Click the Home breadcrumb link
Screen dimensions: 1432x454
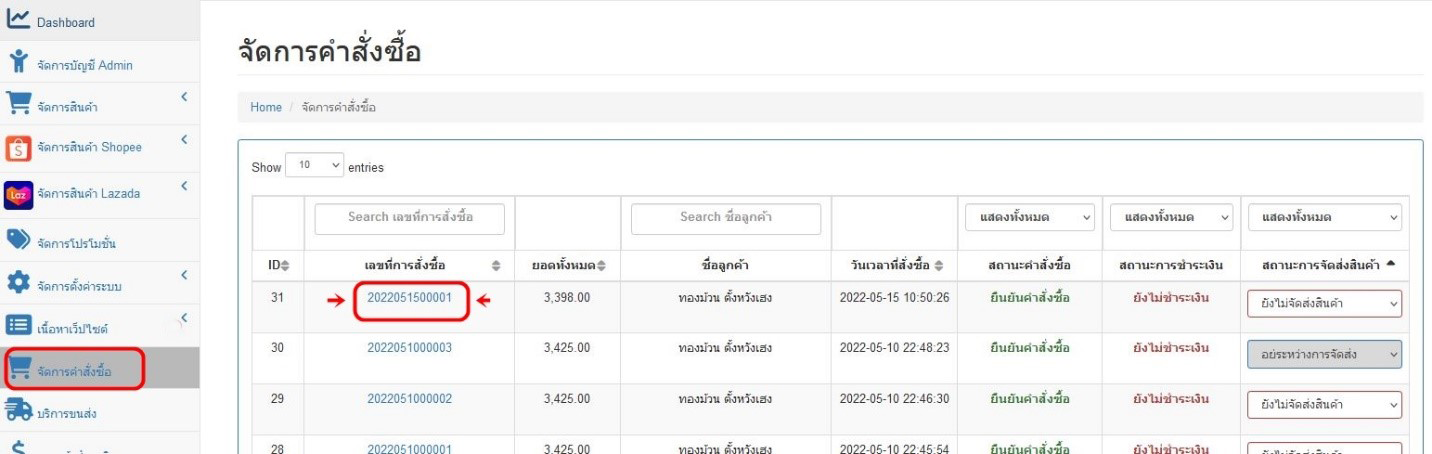coord(265,107)
